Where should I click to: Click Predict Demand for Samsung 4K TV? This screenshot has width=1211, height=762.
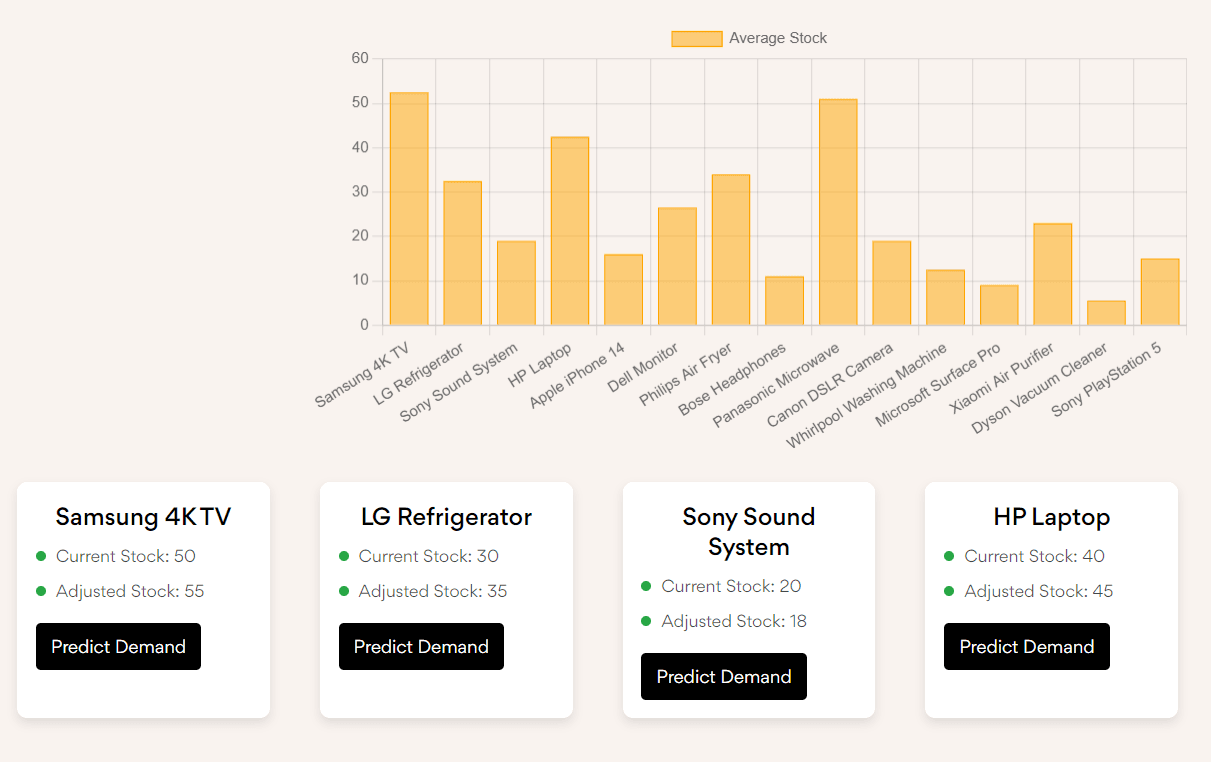pos(118,646)
